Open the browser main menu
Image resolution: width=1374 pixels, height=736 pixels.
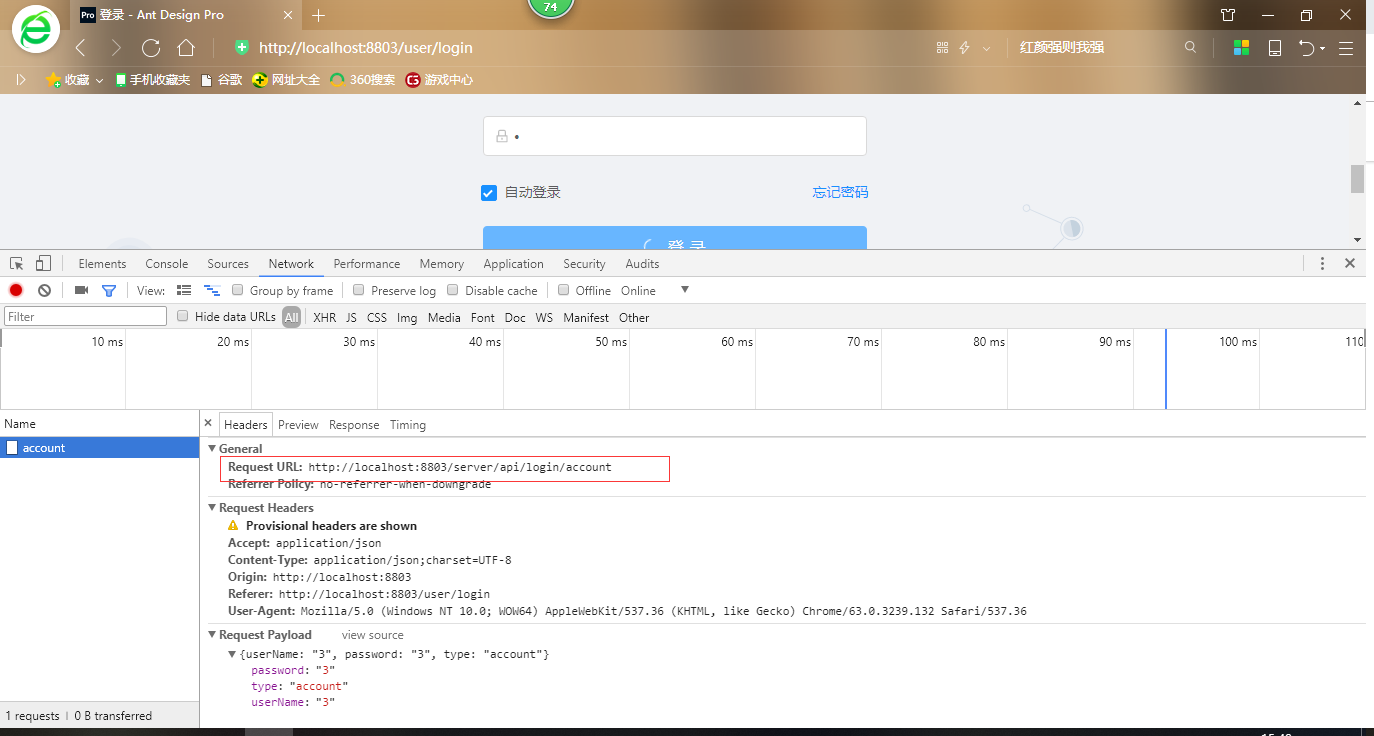coord(1346,47)
